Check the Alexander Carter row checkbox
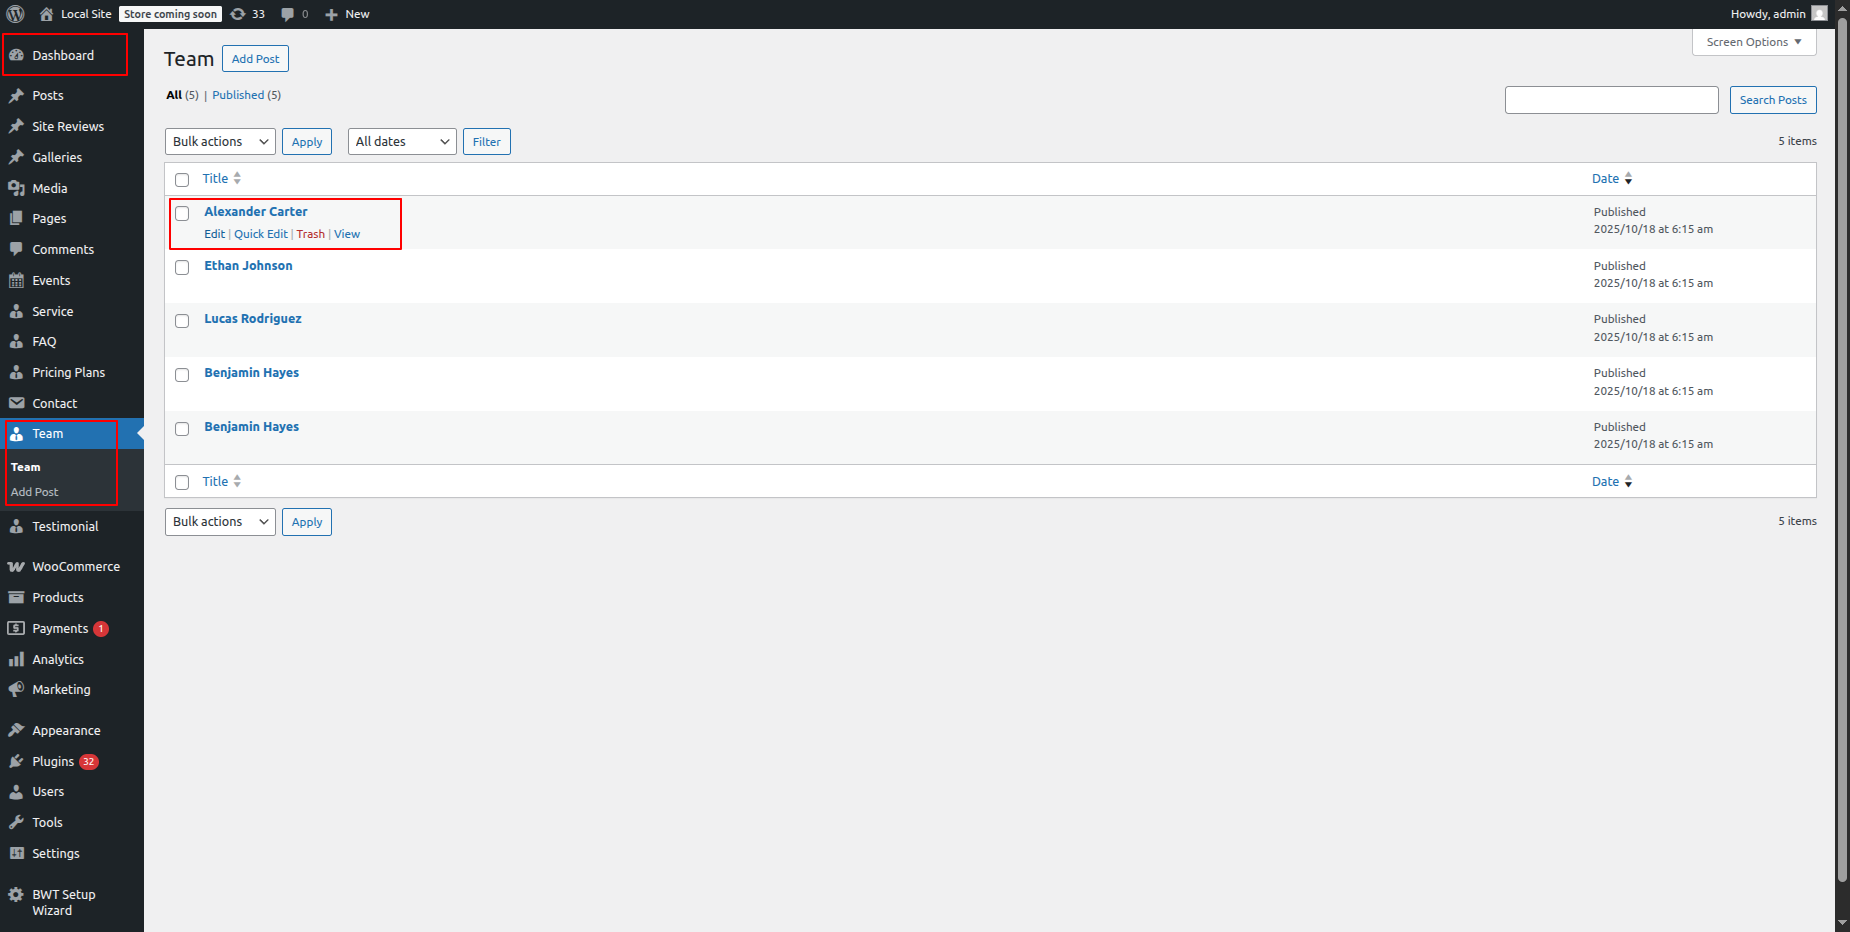The height and width of the screenshot is (932, 1850). [182, 214]
